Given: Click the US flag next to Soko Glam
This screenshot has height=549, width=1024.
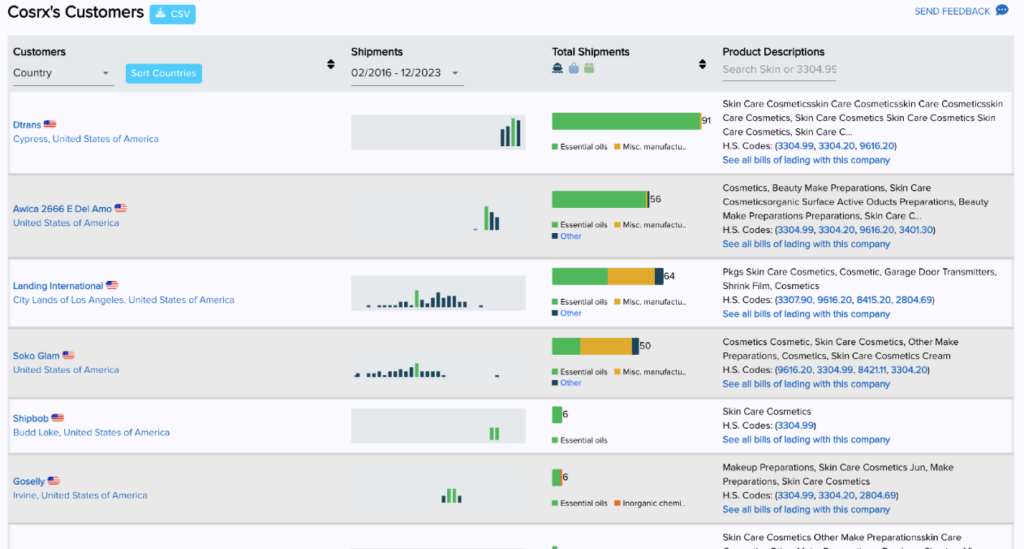Looking at the screenshot, I should point(69,355).
